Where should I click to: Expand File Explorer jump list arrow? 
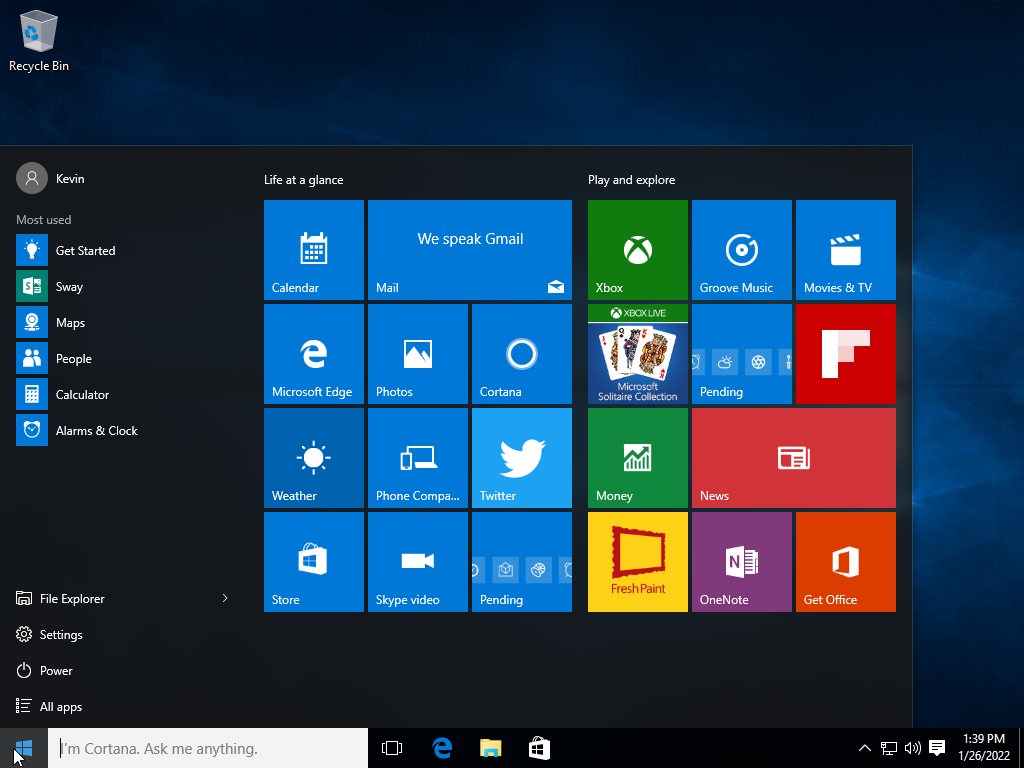(x=225, y=598)
